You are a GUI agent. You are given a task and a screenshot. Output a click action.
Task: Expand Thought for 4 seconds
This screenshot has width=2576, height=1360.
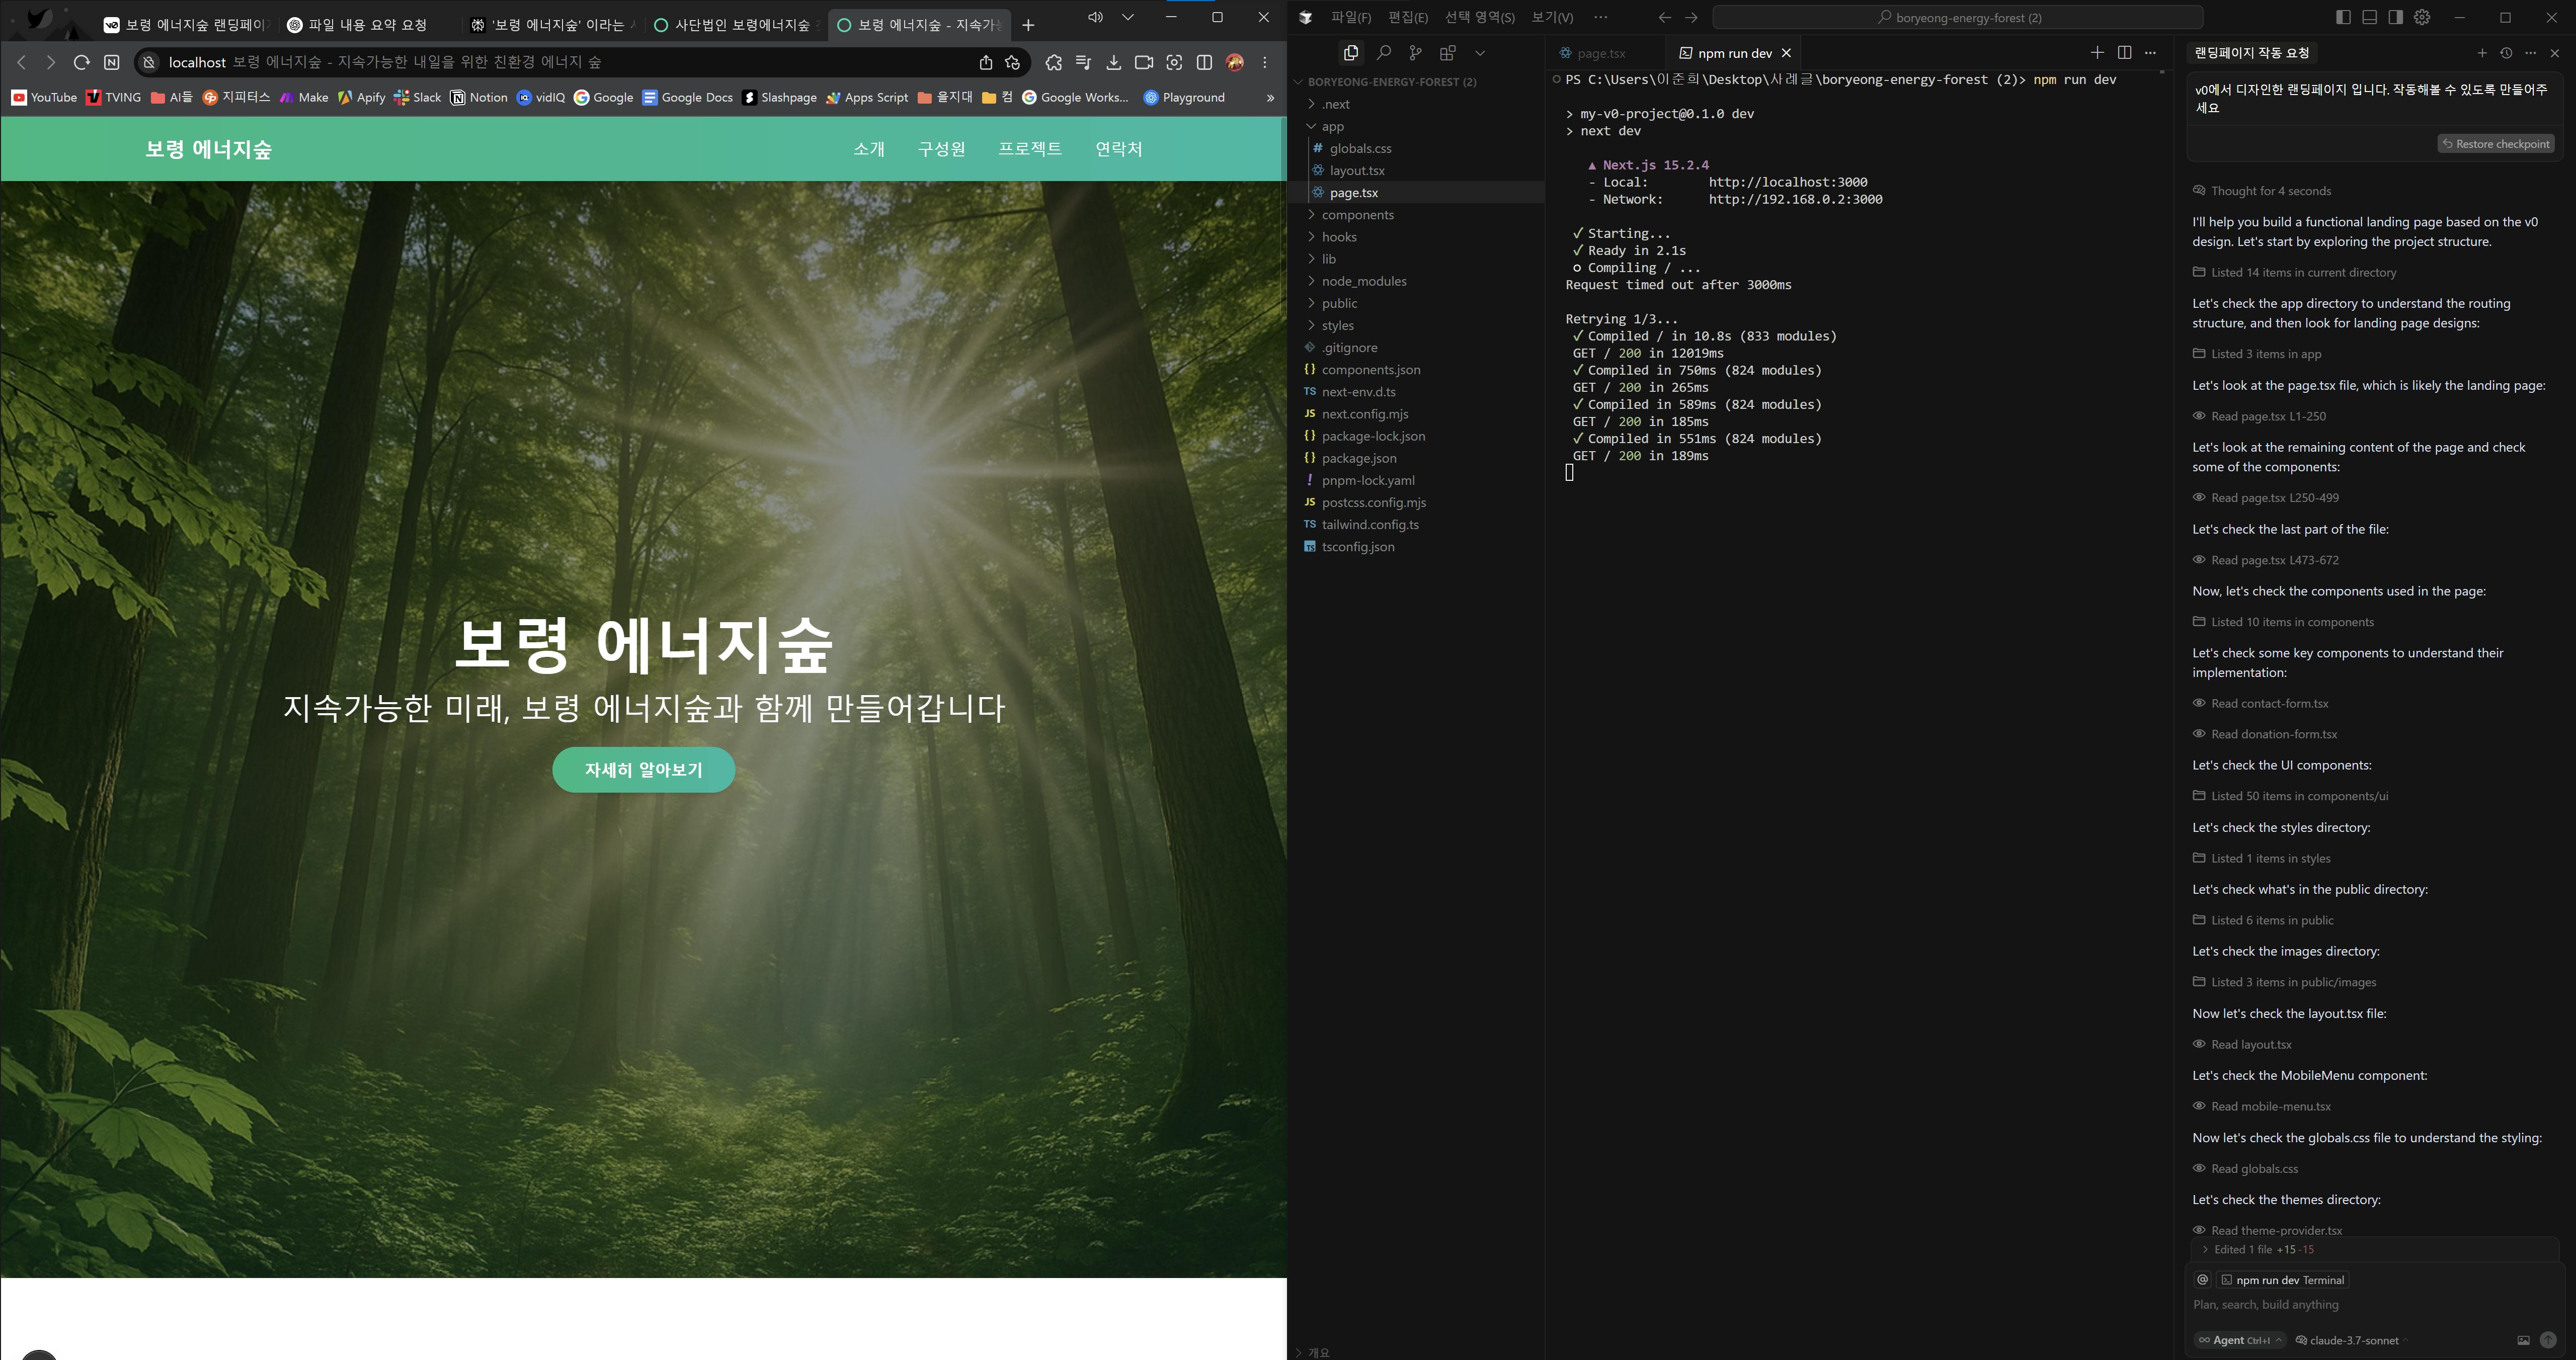(2261, 191)
